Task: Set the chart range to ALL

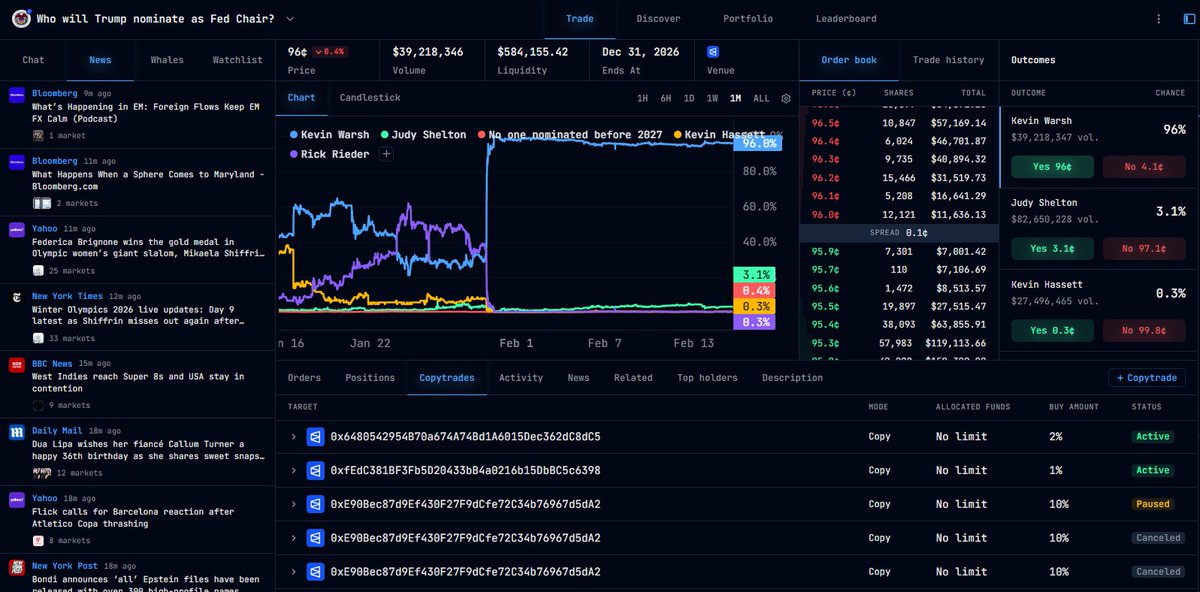Action: tap(762, 98)
